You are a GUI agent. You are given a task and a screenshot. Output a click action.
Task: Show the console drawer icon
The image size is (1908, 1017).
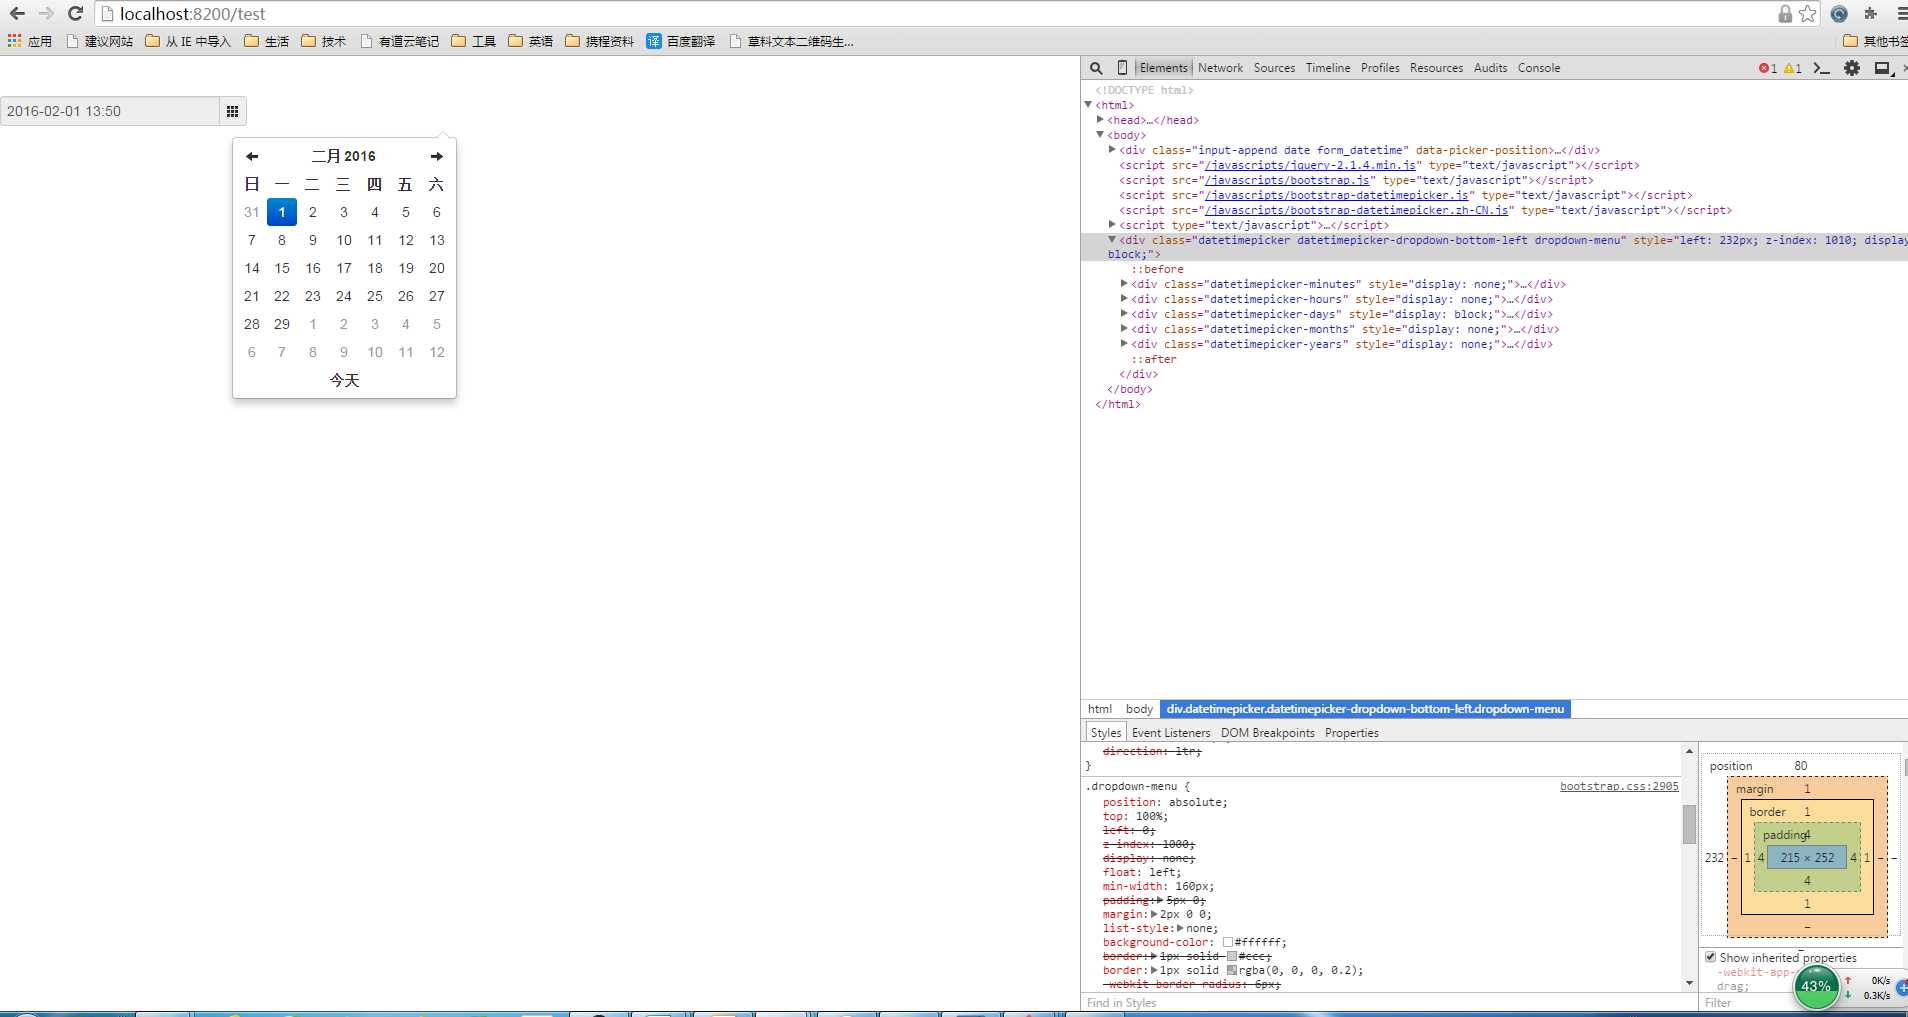tap(1822, 68)
